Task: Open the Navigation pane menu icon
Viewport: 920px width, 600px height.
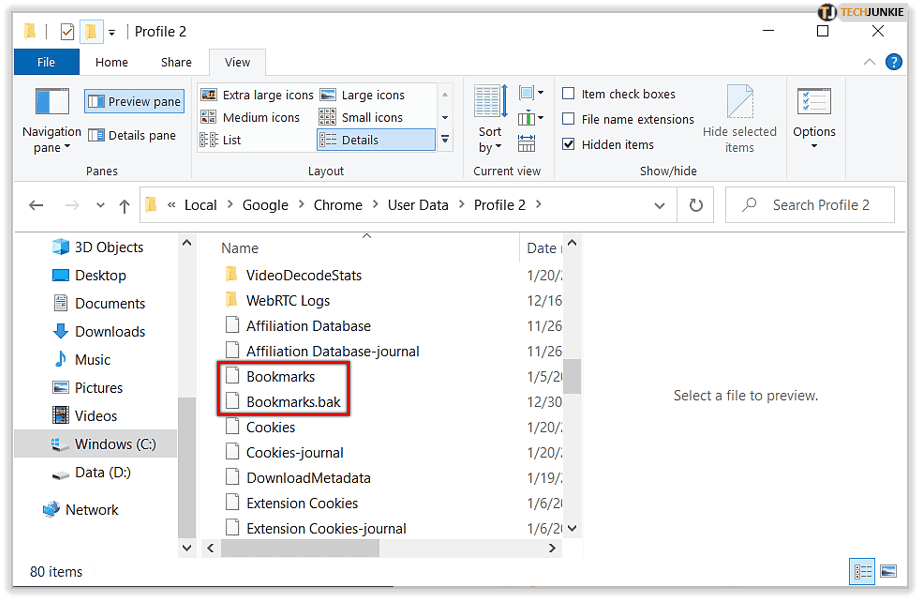Action: [x=52, y=102]
